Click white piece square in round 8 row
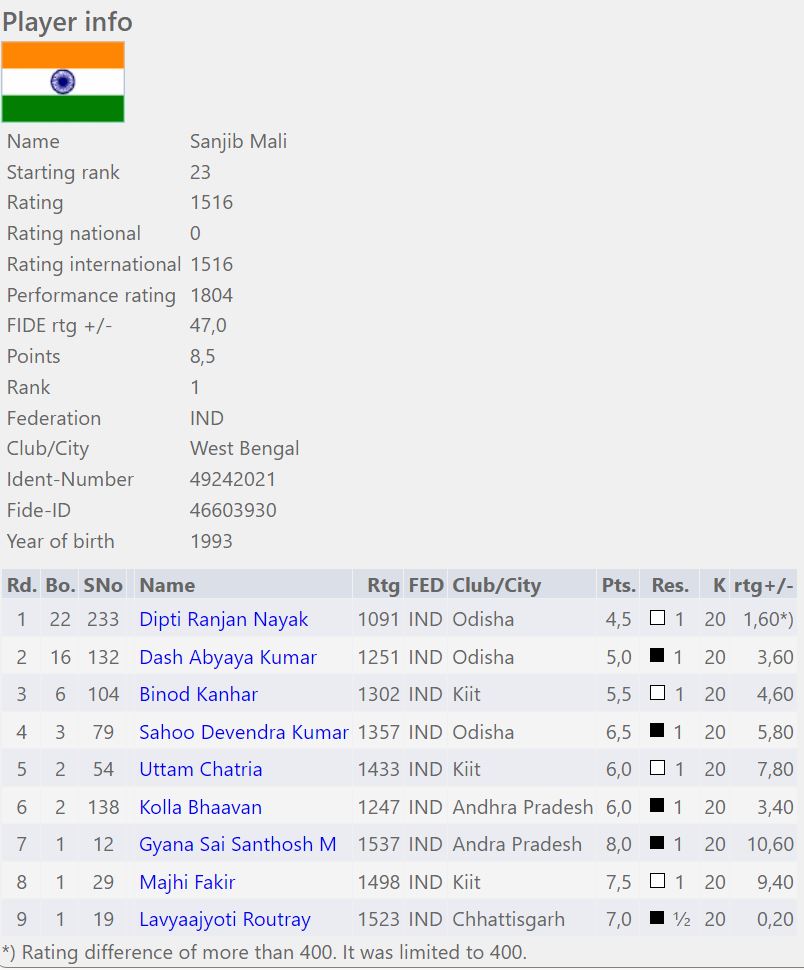The width and height of the screenshot is (804, 970). point(657,882)
